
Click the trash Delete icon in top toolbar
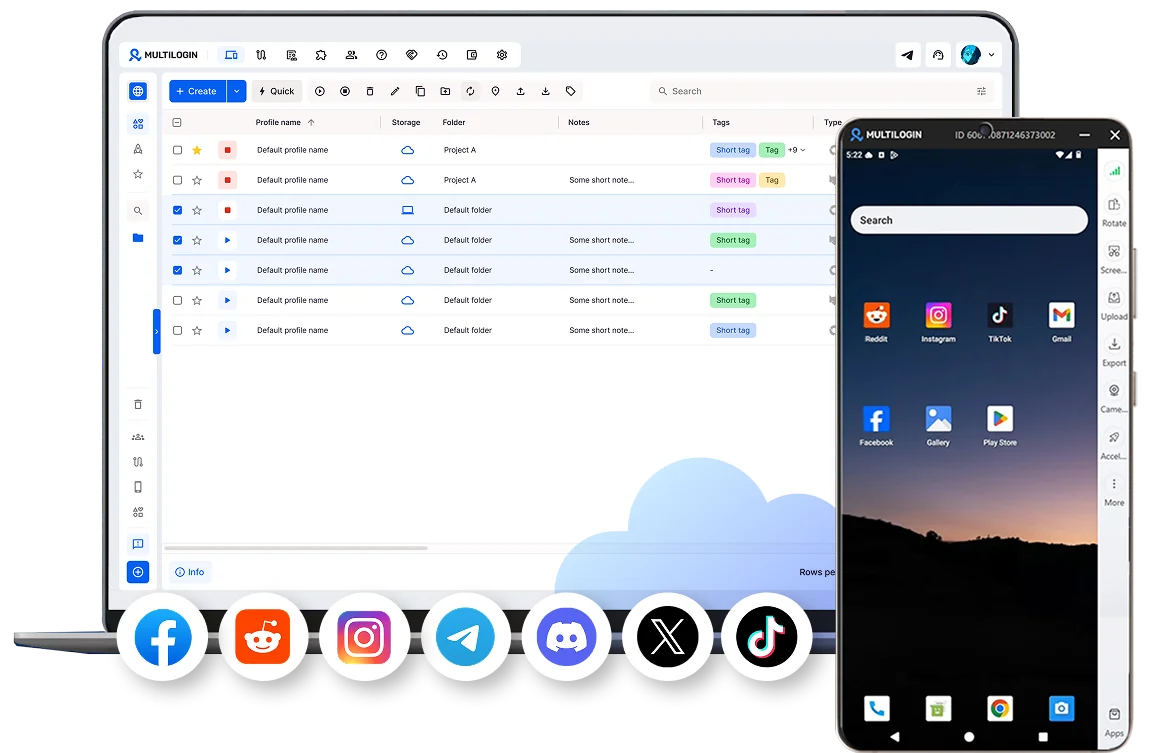tap(370, 91)
